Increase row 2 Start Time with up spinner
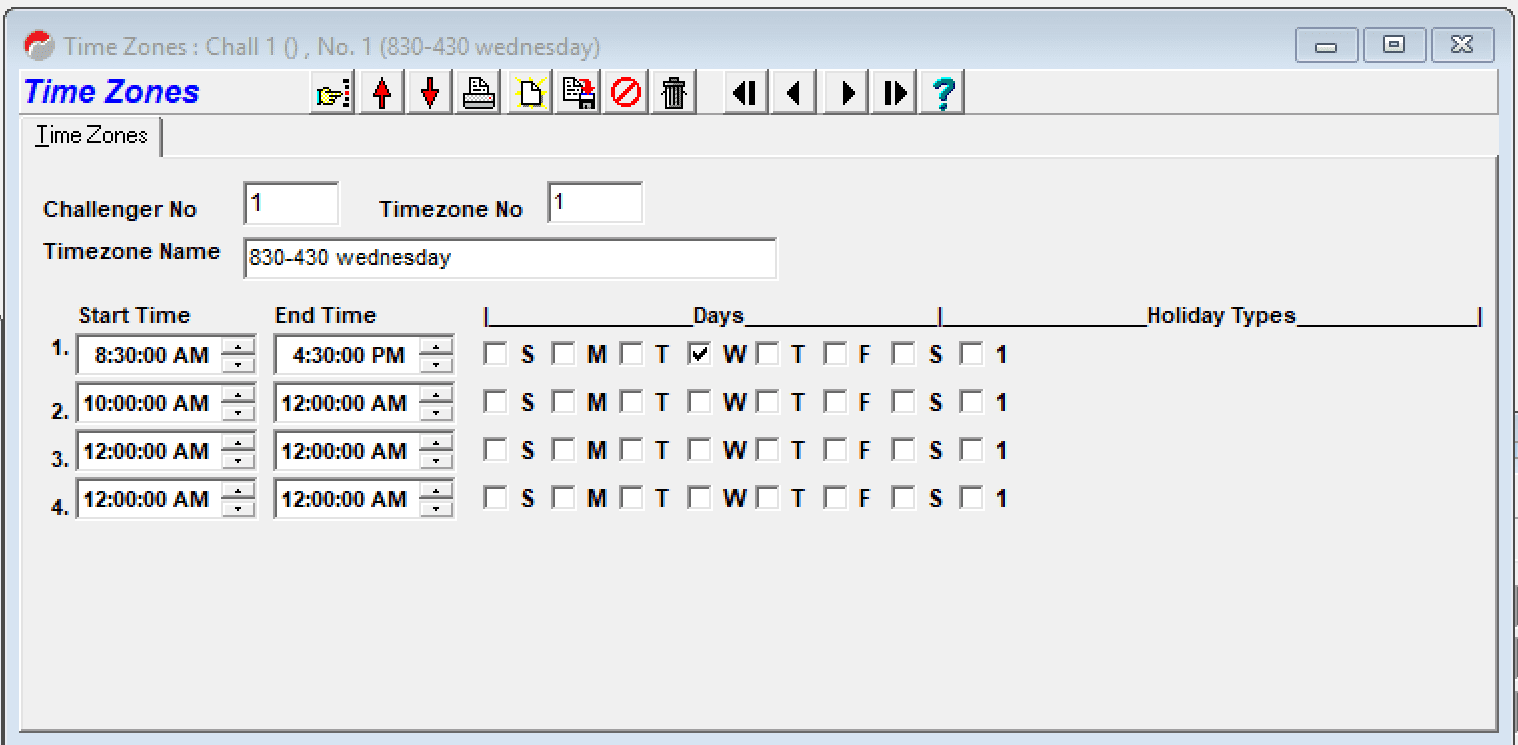Viewport: 1518px width, 745px height. tap(238, 395)
